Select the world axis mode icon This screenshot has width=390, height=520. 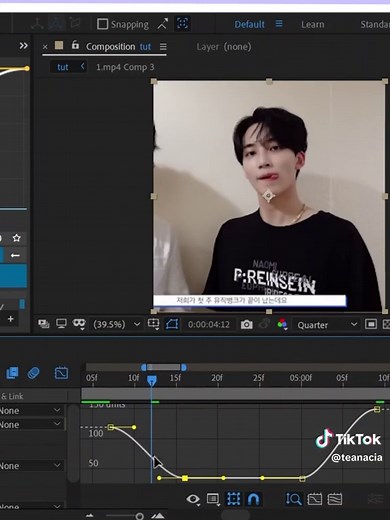[x=56, y=24]
